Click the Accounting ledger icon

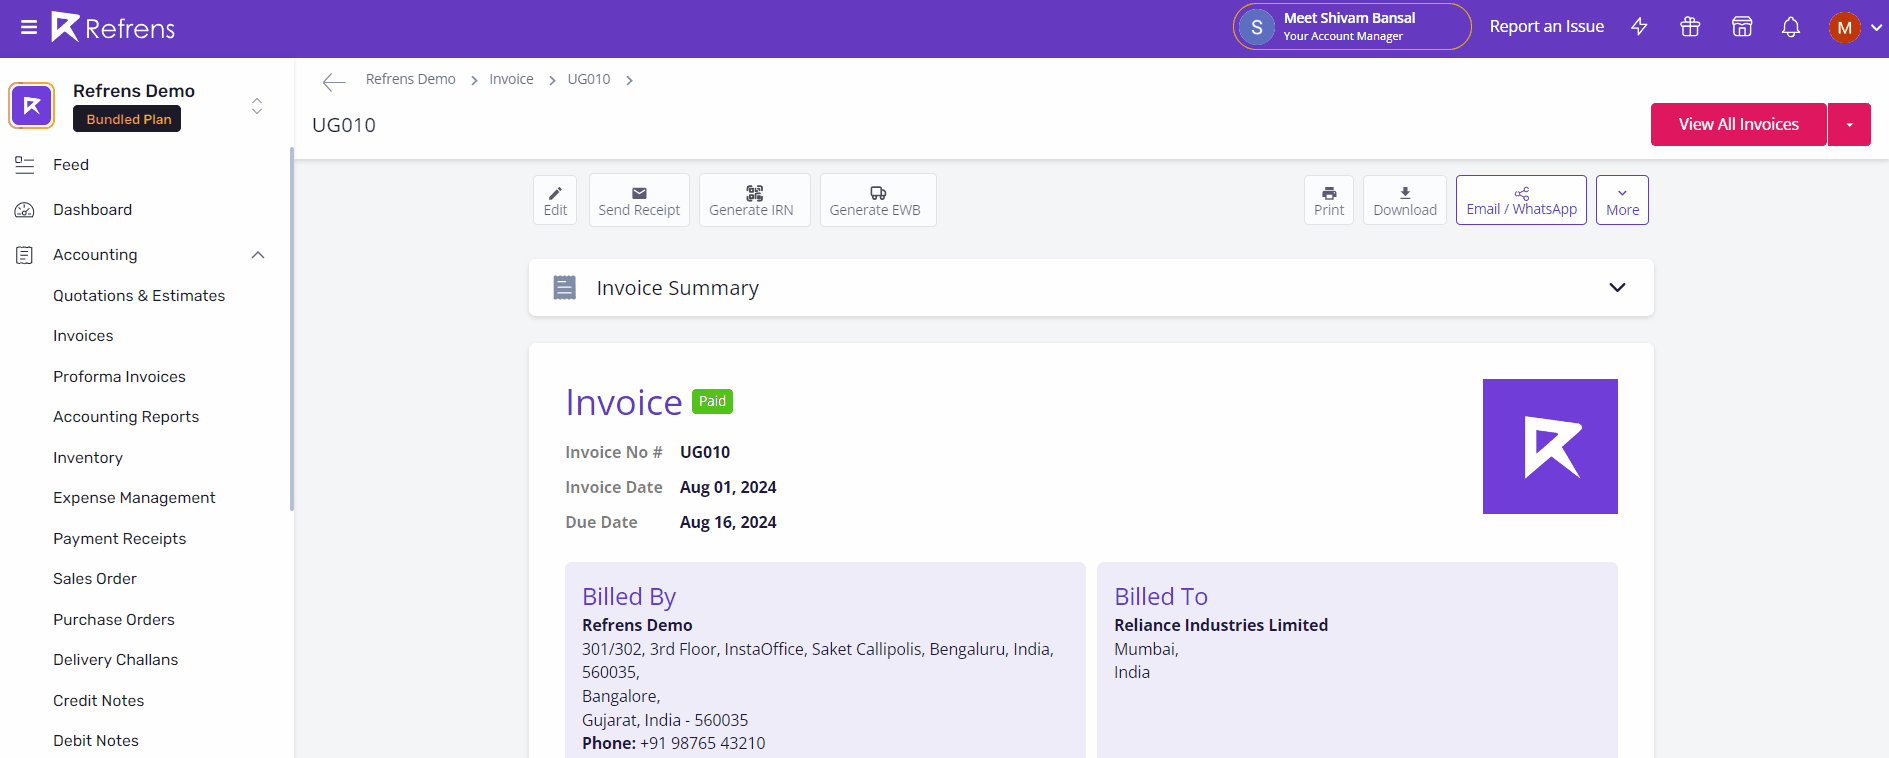[x=25, y=255]
